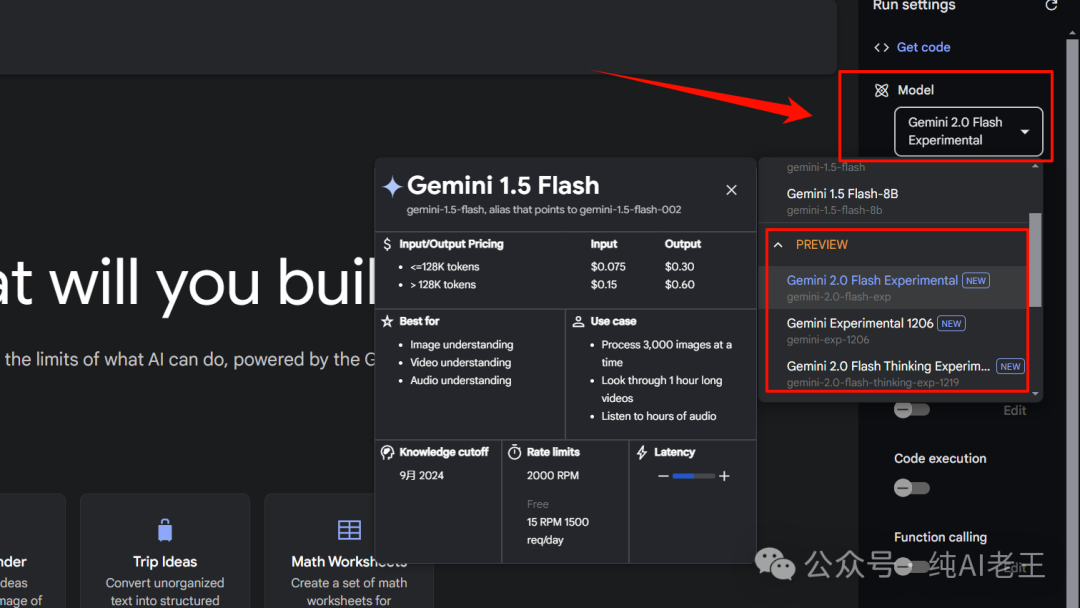
Task: Click the Get code link
Action: pyautogui.click(x=923, y=48)
